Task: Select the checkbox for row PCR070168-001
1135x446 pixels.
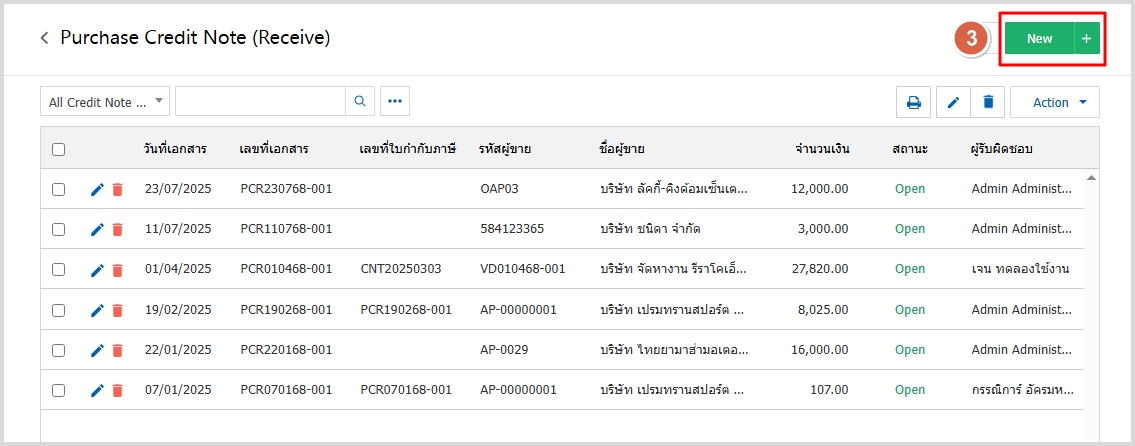Action: pos(59,390)
